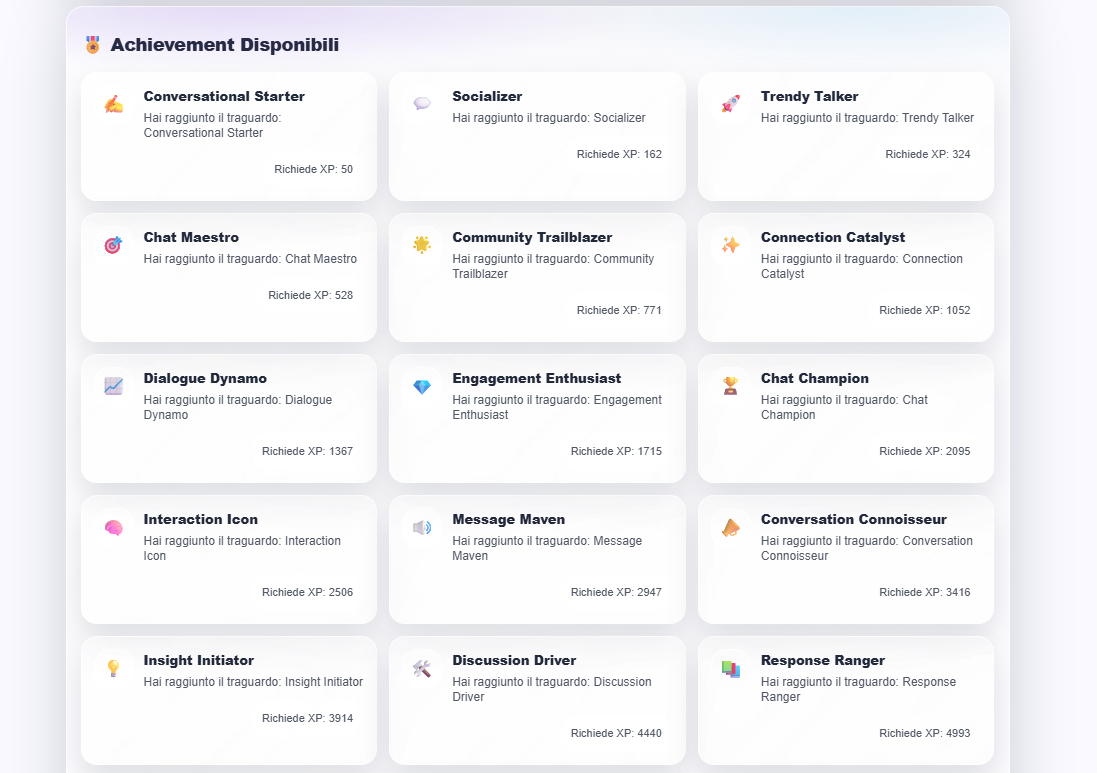Screen dimensions: 1097x773
Task: Click the lightbulb icon on Insight Initiator
Action: pos(113,667)
